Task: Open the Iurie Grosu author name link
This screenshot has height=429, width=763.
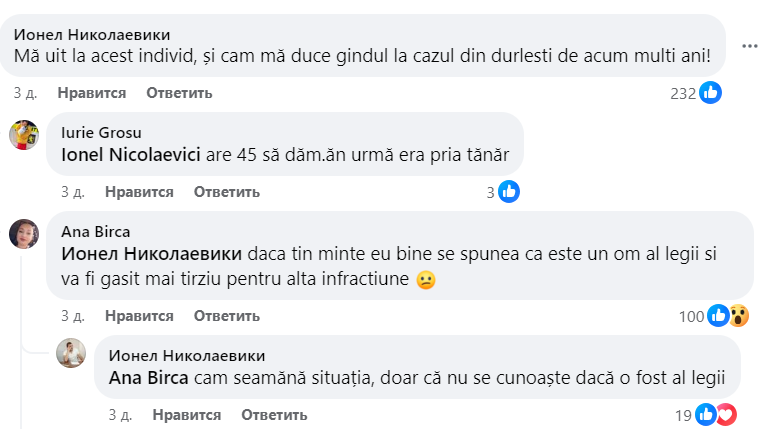Action: click(x=101, y=132)
